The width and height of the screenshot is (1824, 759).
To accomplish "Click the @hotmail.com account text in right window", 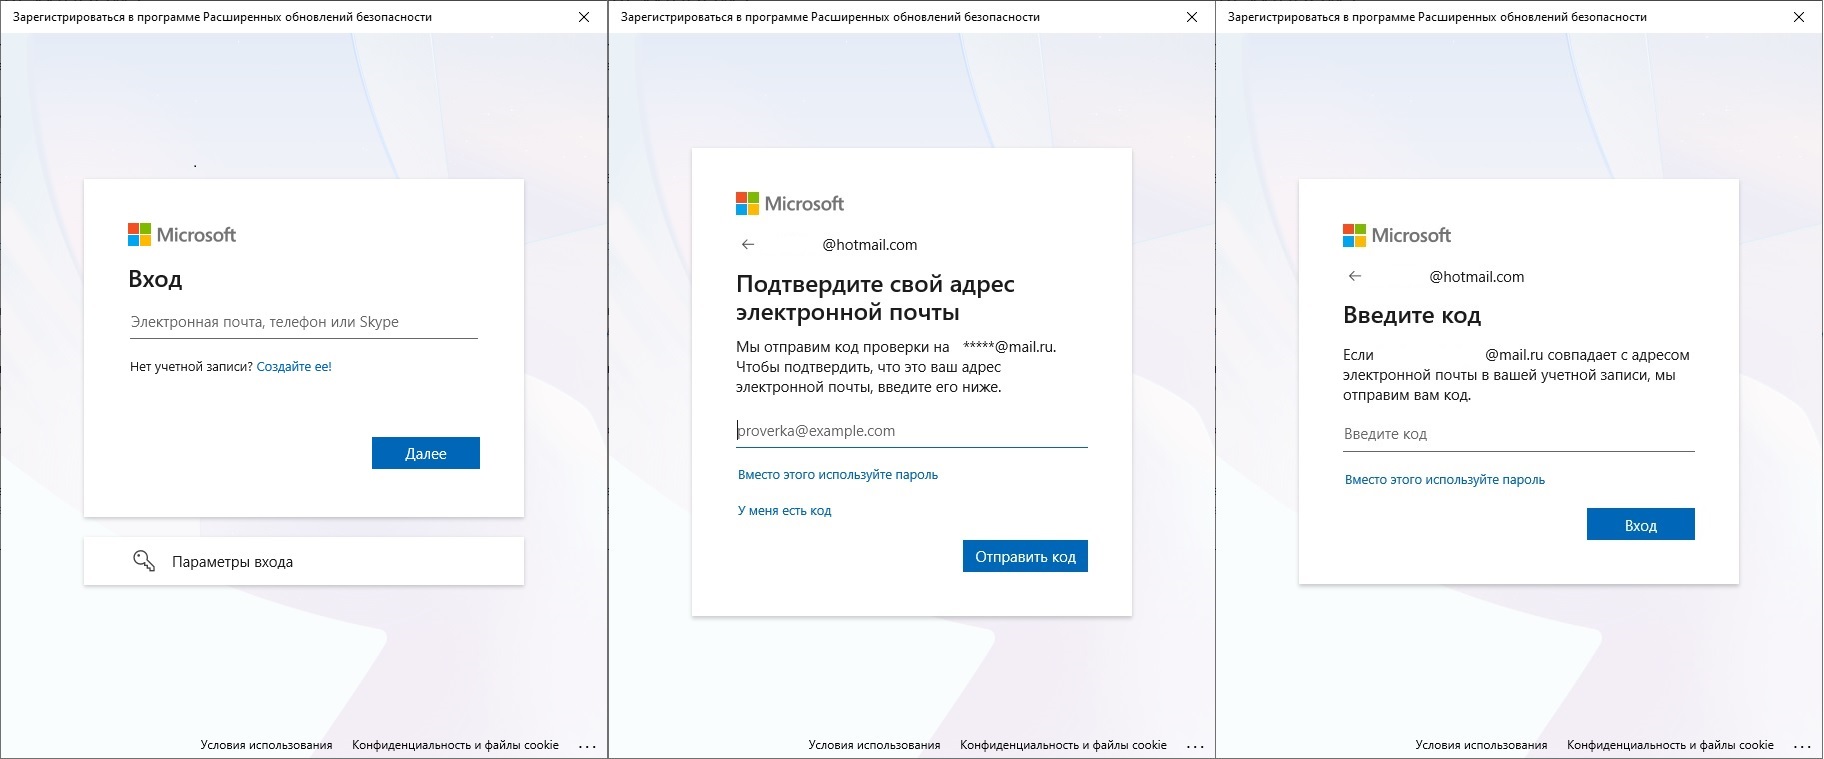I will (x=1476, y=277).
